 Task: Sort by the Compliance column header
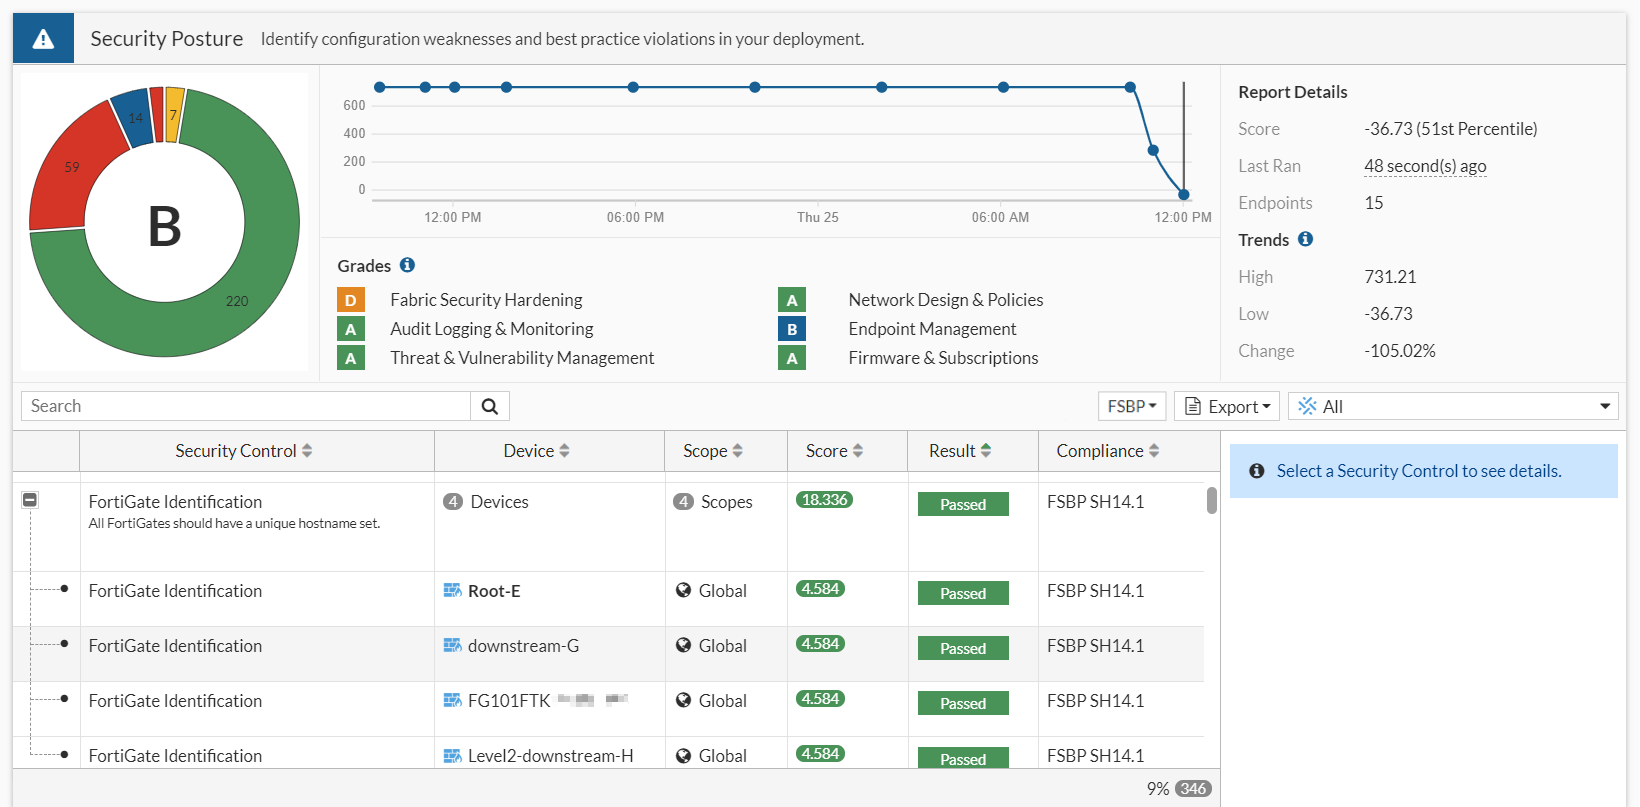[x=1107, y=451]
